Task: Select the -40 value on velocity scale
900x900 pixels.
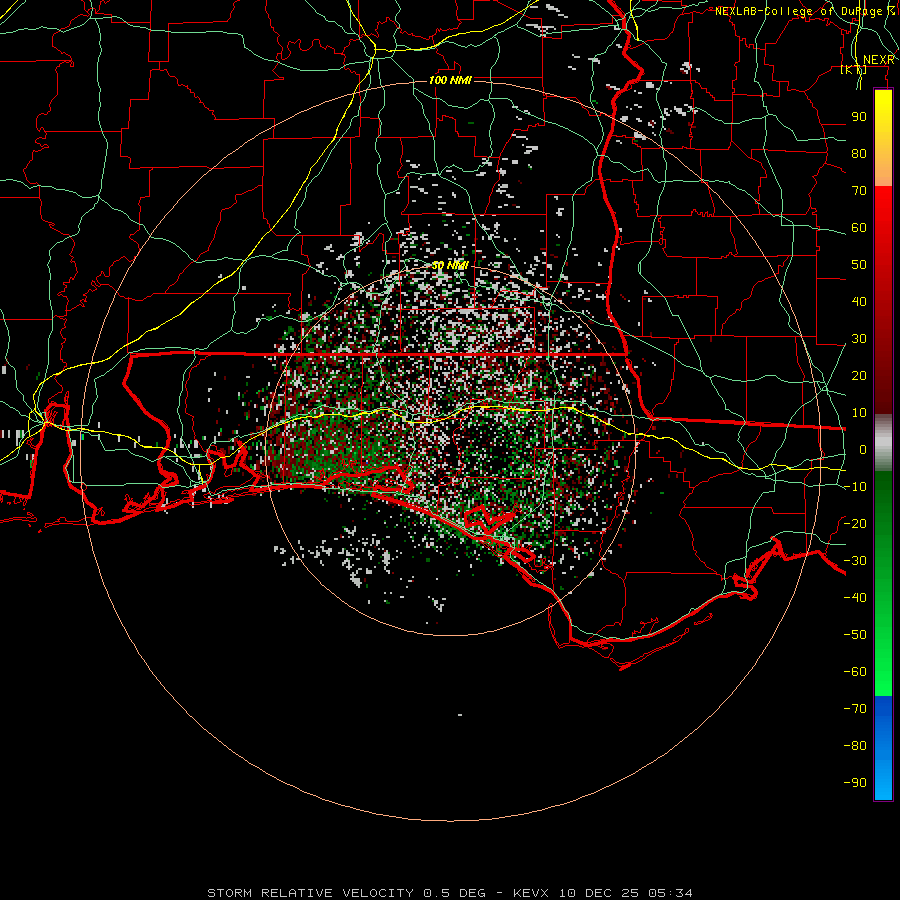Action: (855, 598)
